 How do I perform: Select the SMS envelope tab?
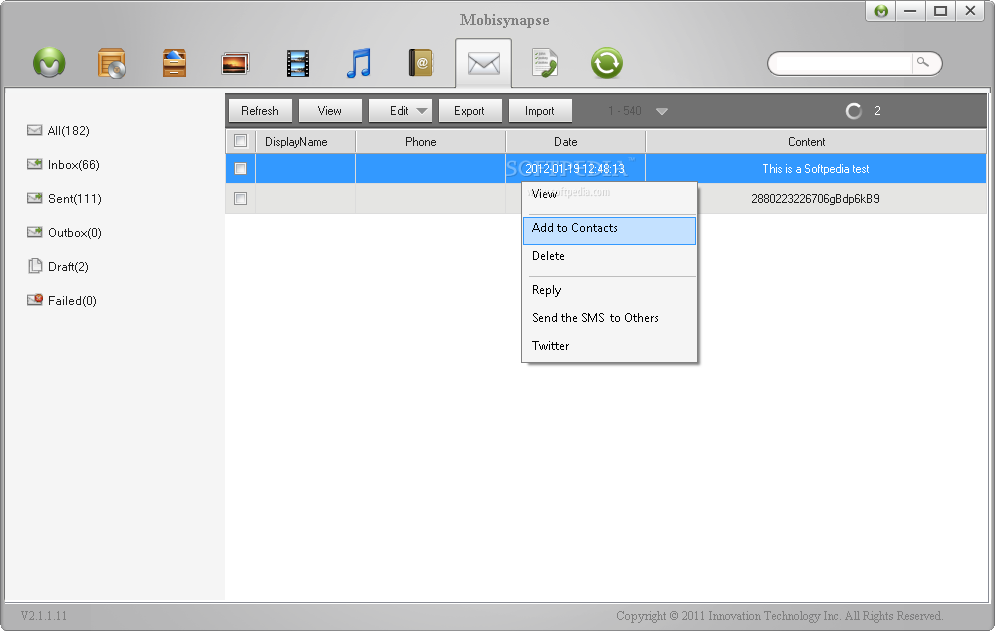[484, 63]
